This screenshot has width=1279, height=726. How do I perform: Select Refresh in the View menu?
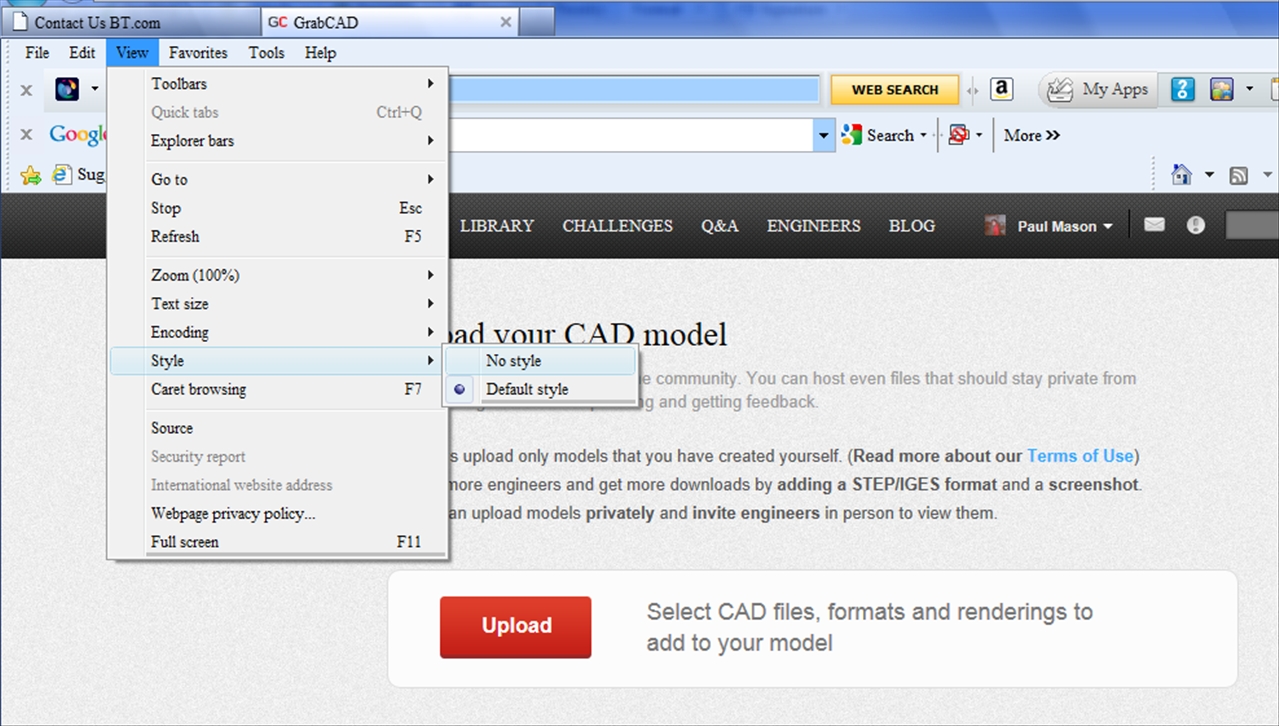[x=278, y=237]
